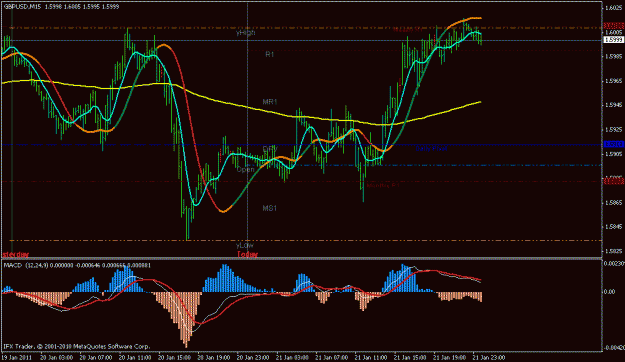
Task: Click the 1.5965 price axis label
Action: (x=613, y=81)
